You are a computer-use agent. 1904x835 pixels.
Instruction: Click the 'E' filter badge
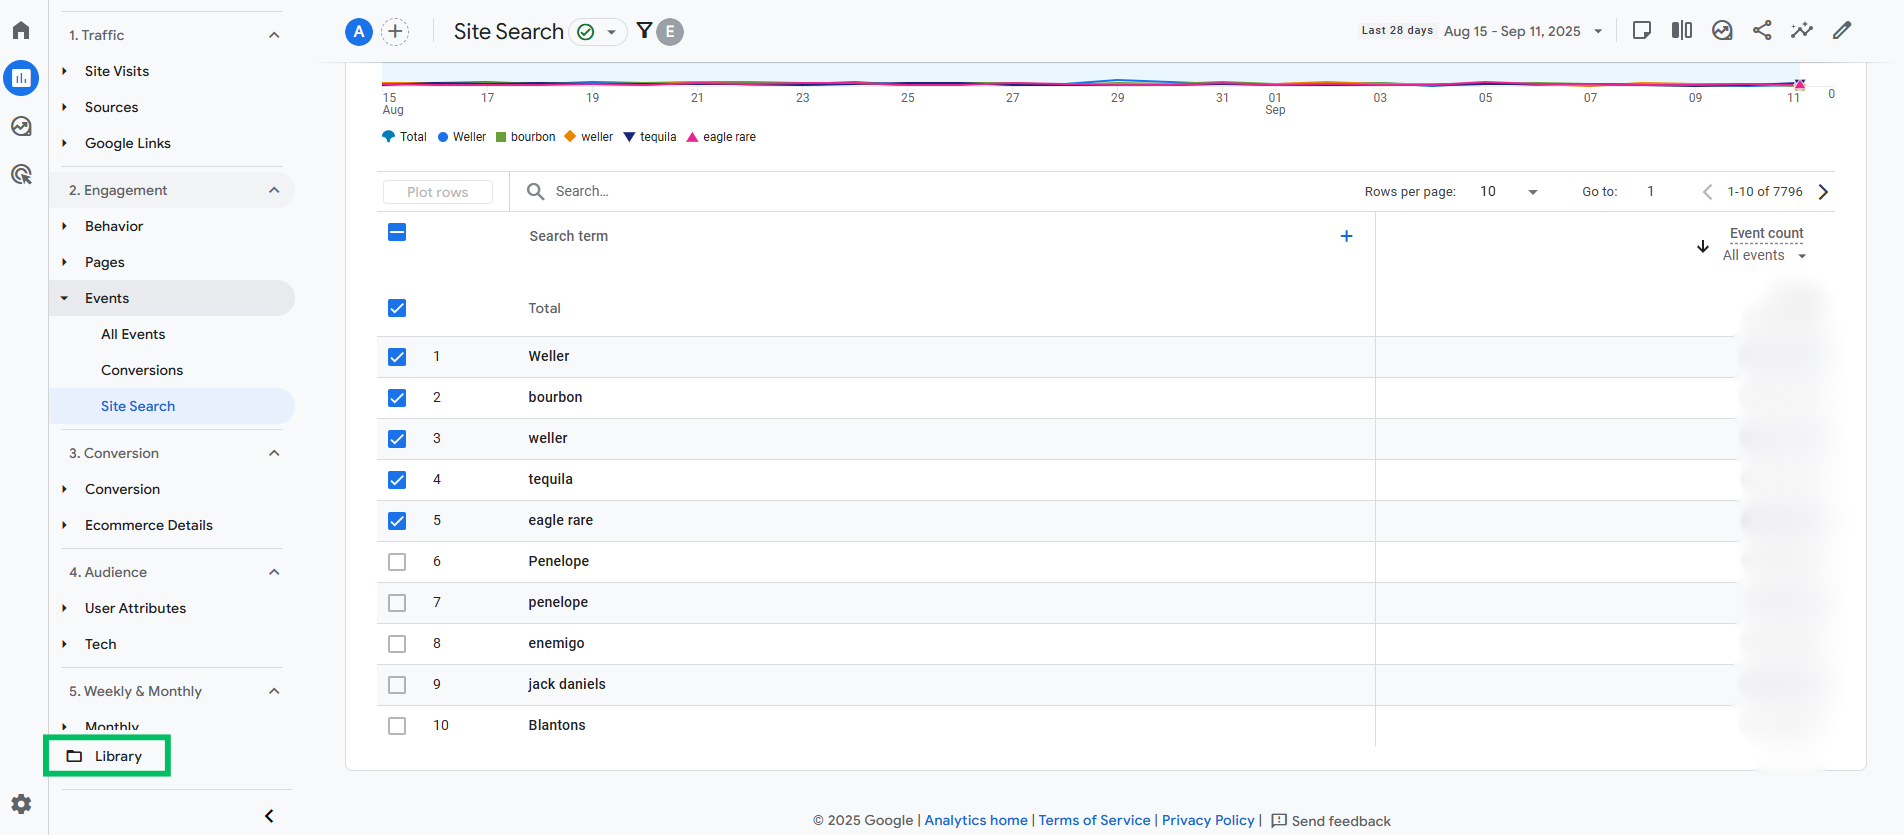[670, 32]
